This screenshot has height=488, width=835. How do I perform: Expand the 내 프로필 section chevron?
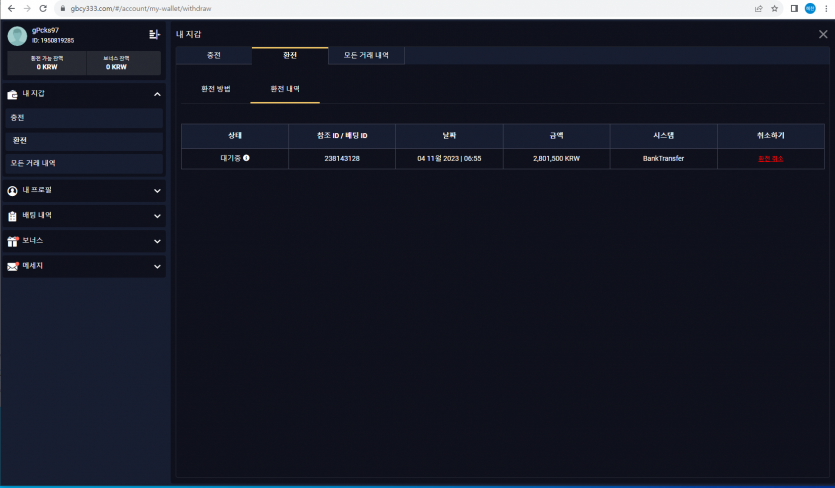tap(157, 191)
